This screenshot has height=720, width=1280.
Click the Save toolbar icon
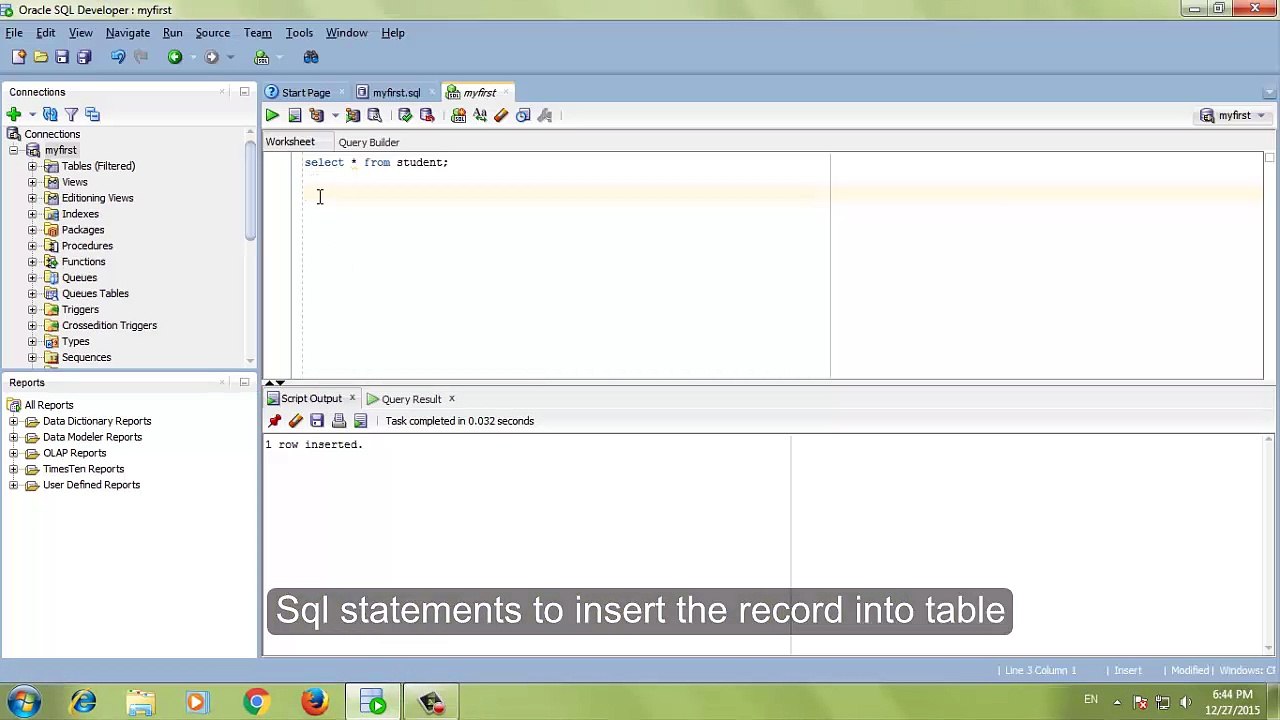62,57
